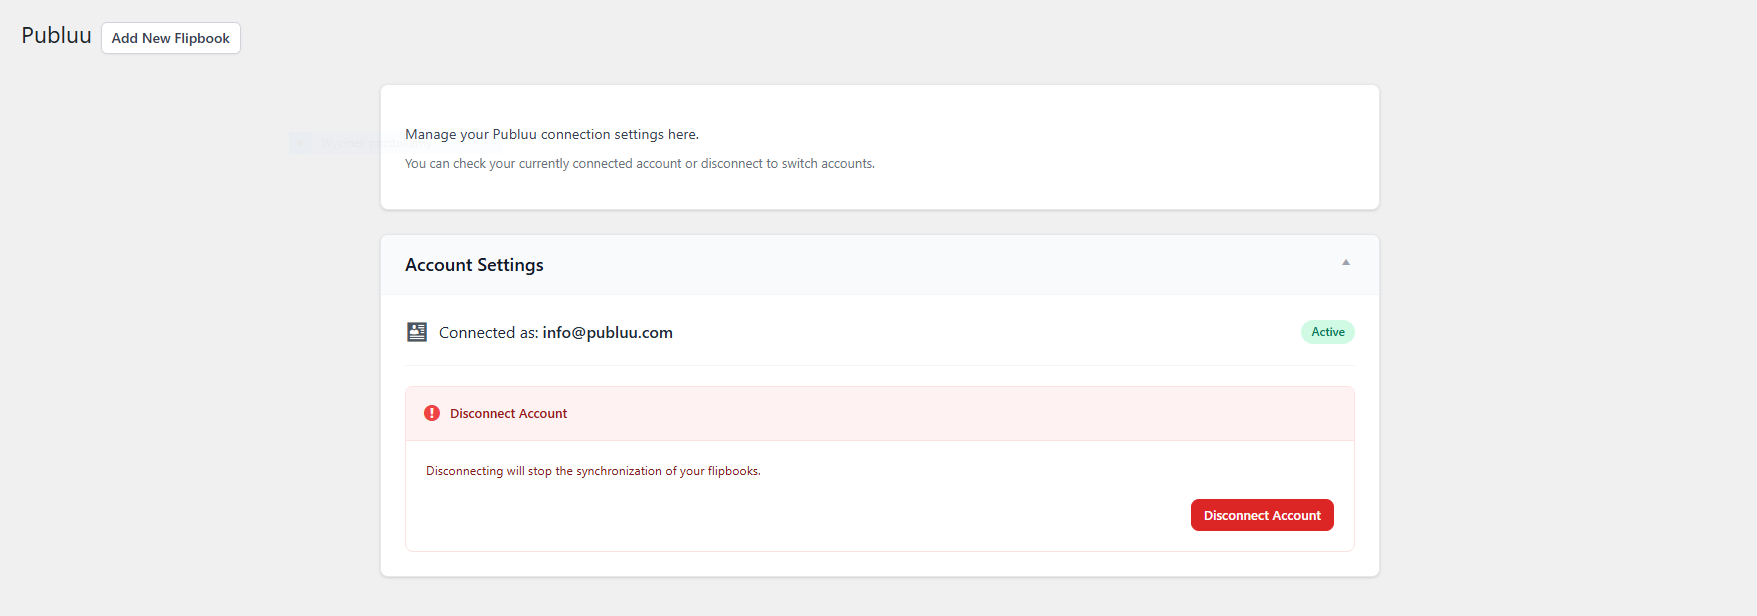
Task: Click the Add New Flipbook button
Action: 171,38
